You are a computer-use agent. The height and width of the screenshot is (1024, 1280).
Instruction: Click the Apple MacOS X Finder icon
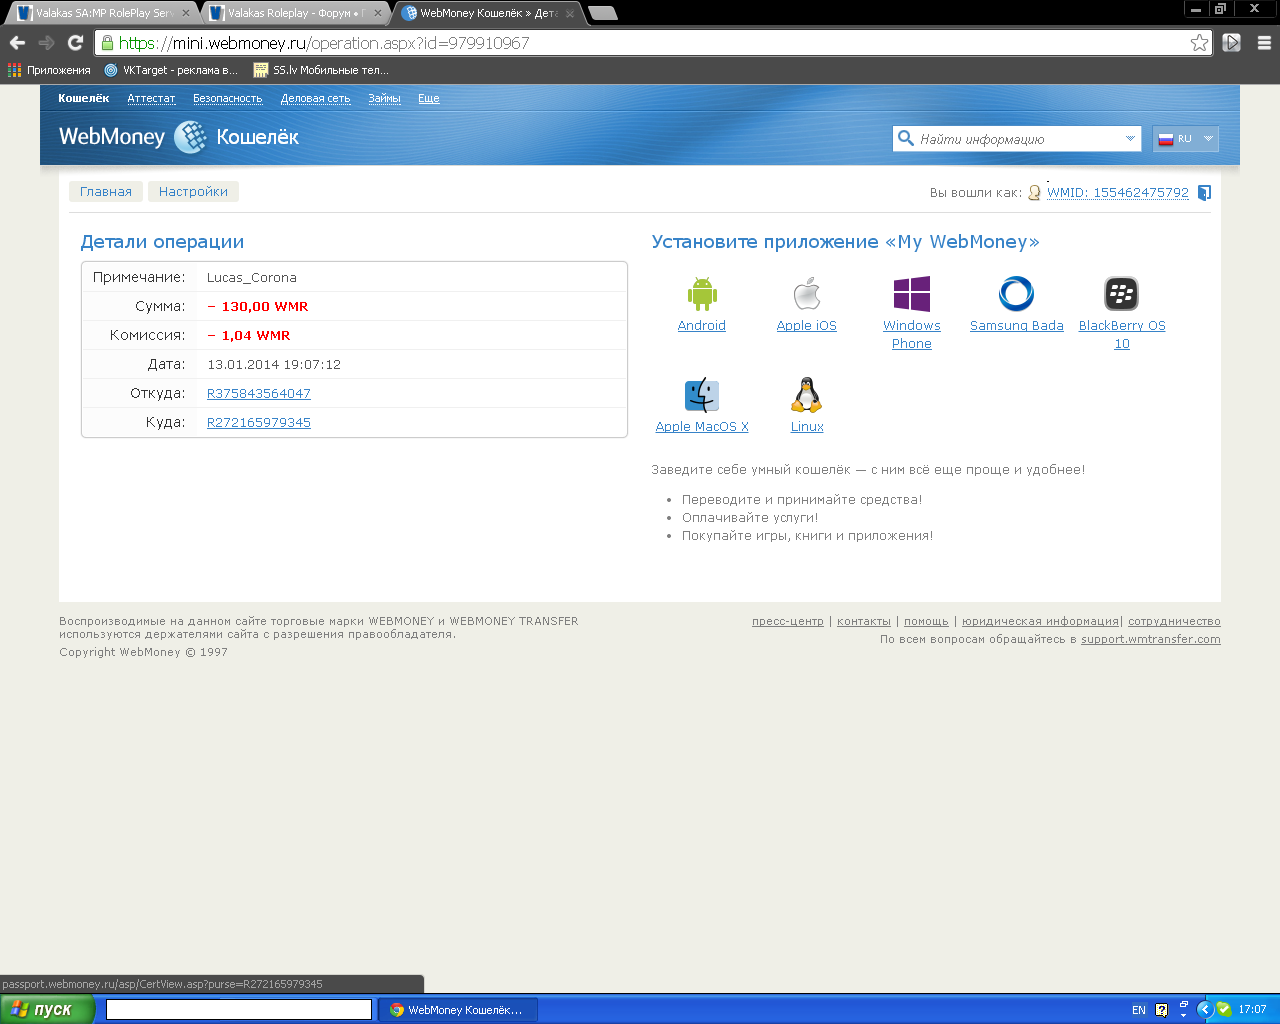pos(702,395)
